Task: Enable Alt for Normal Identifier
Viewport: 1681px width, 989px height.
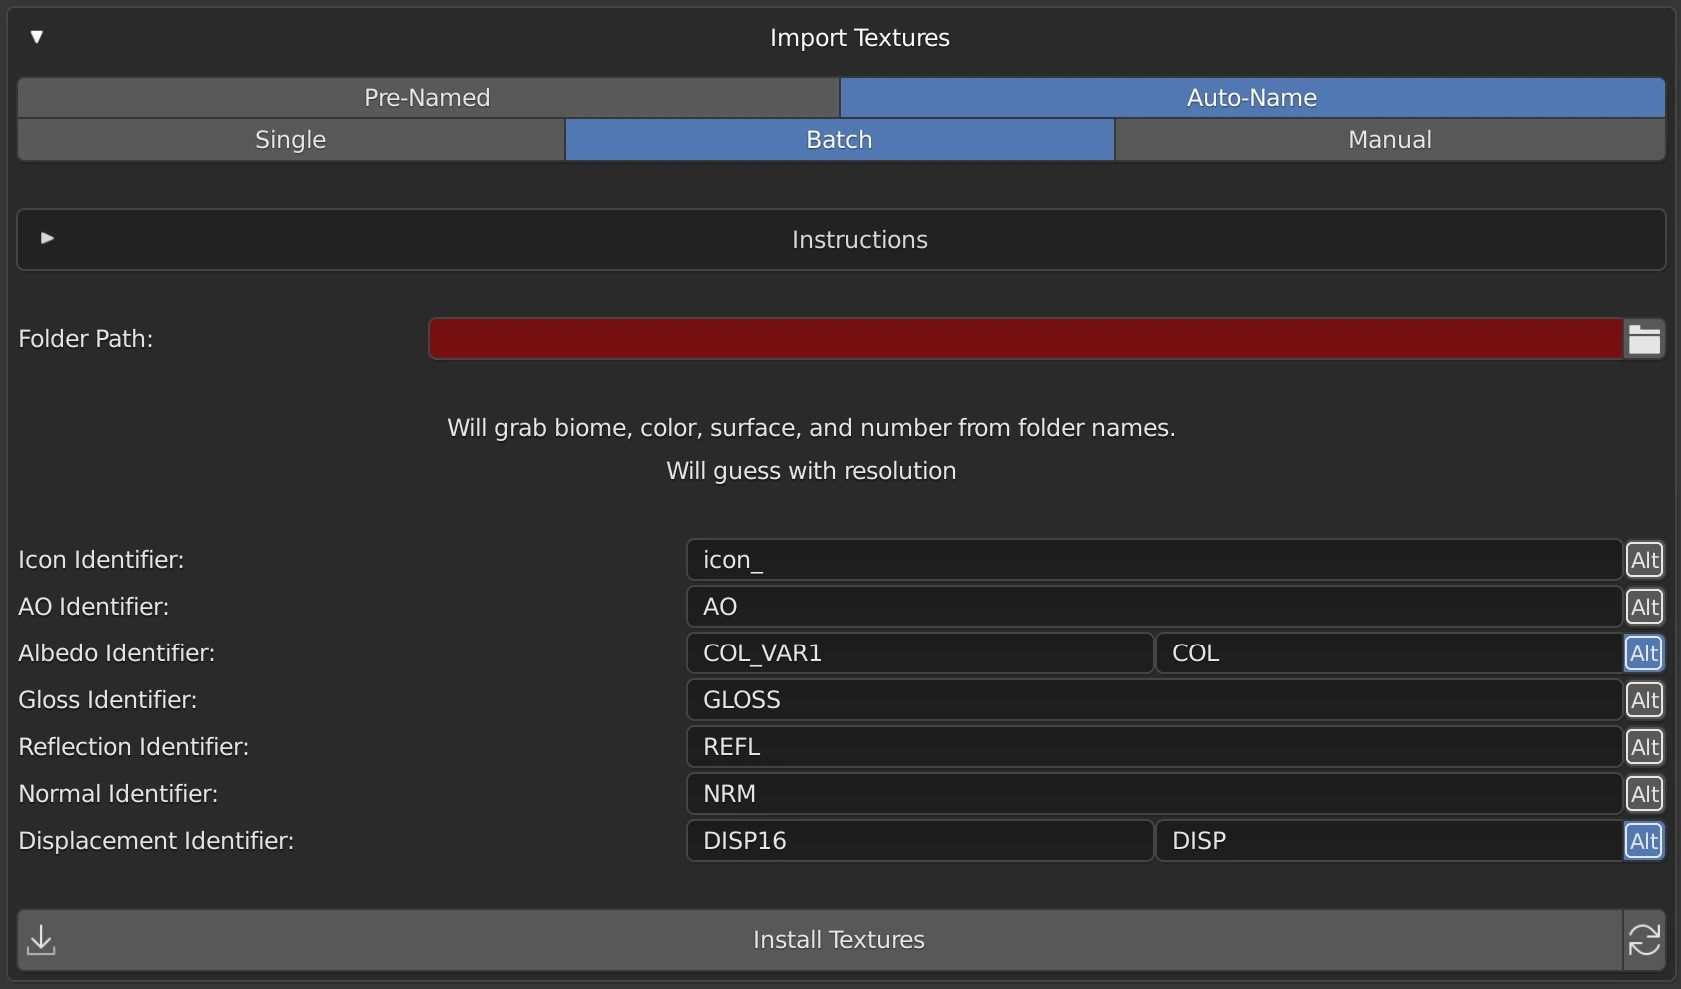Action: click(1644, 794)
